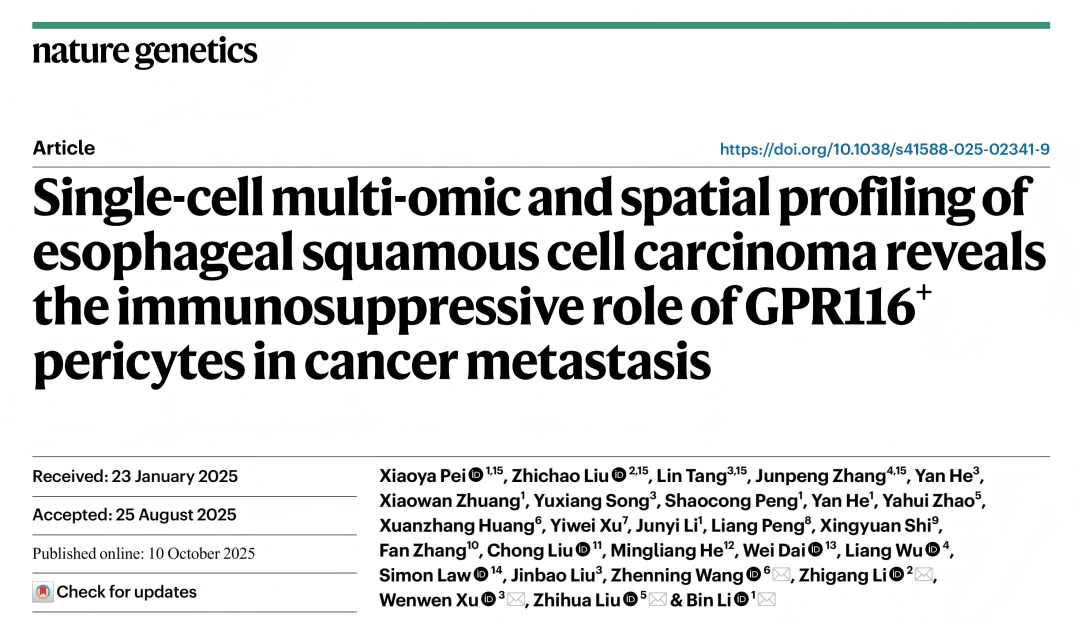This screenshot has width=1080, height=625.
Task: Open Simon Law's ORCID icon
Action: 481,575
